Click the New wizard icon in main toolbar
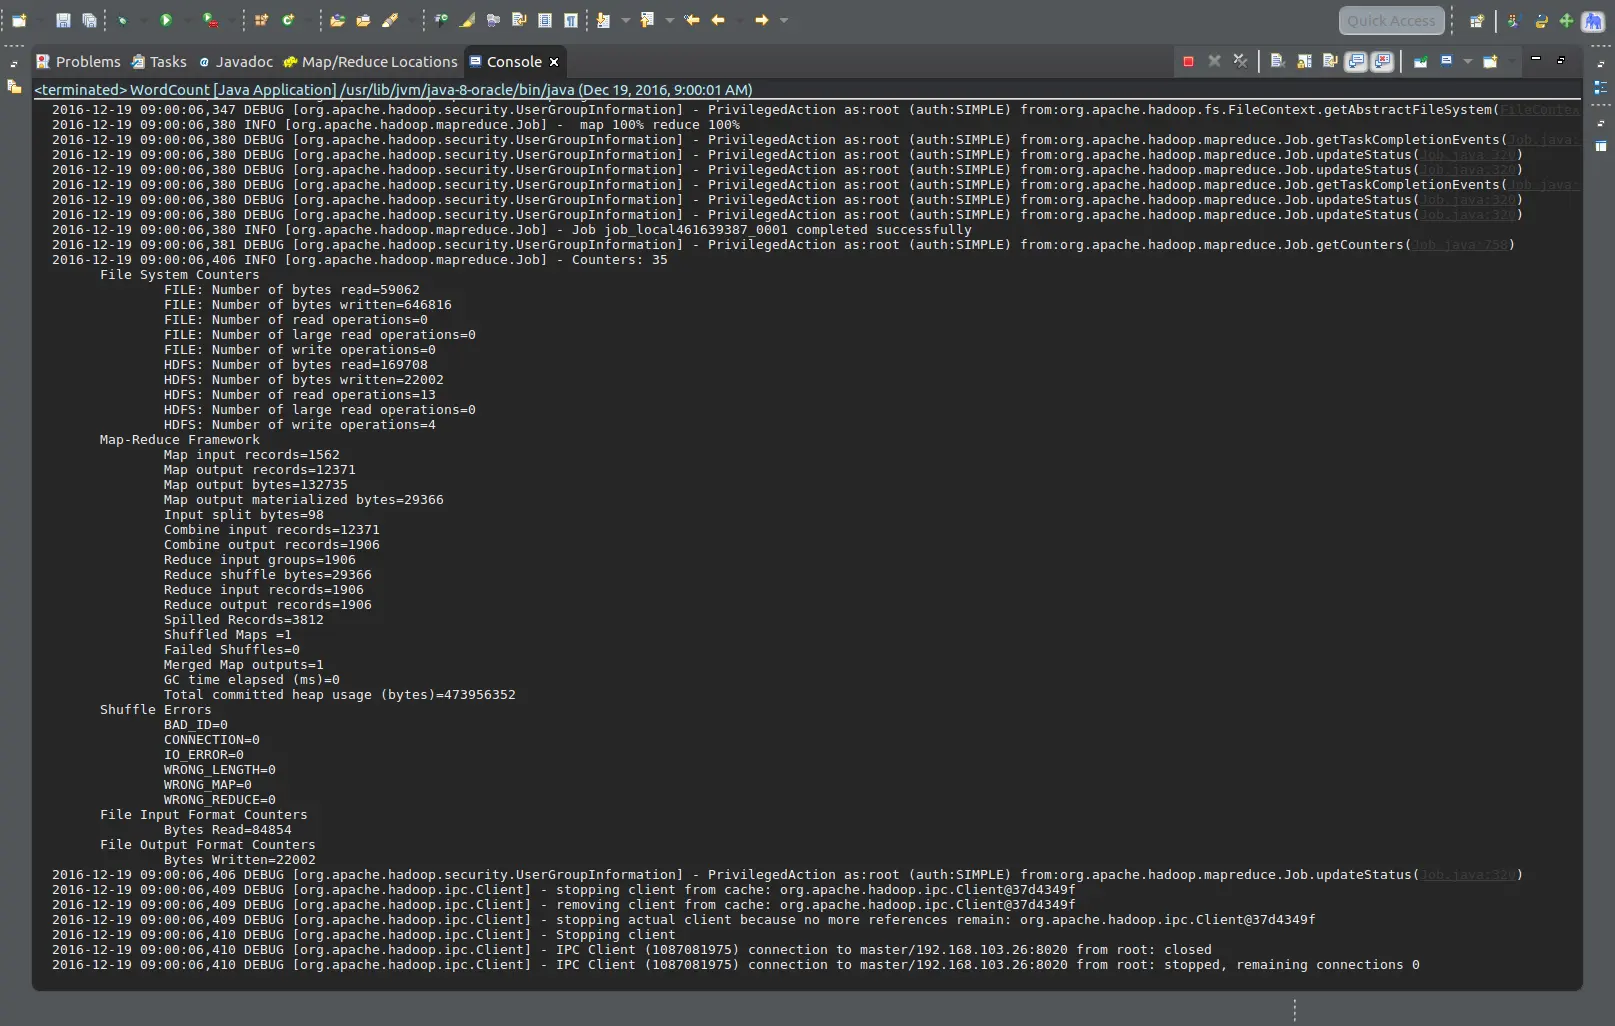1615x1026 pixels. point(19,20)
